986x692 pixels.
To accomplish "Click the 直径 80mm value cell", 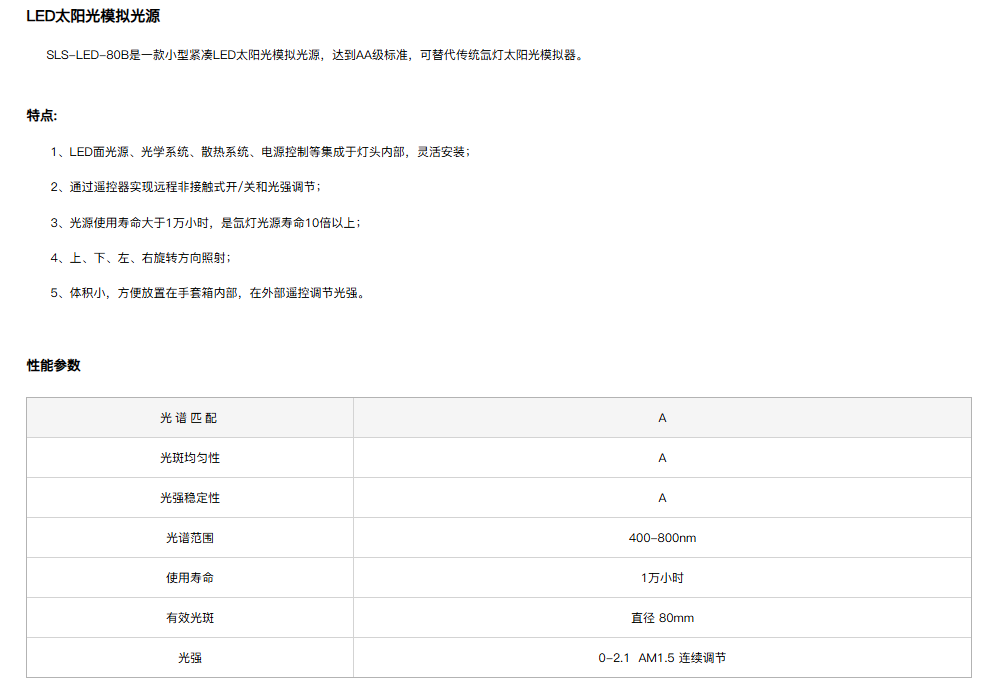I will point(662,618).
